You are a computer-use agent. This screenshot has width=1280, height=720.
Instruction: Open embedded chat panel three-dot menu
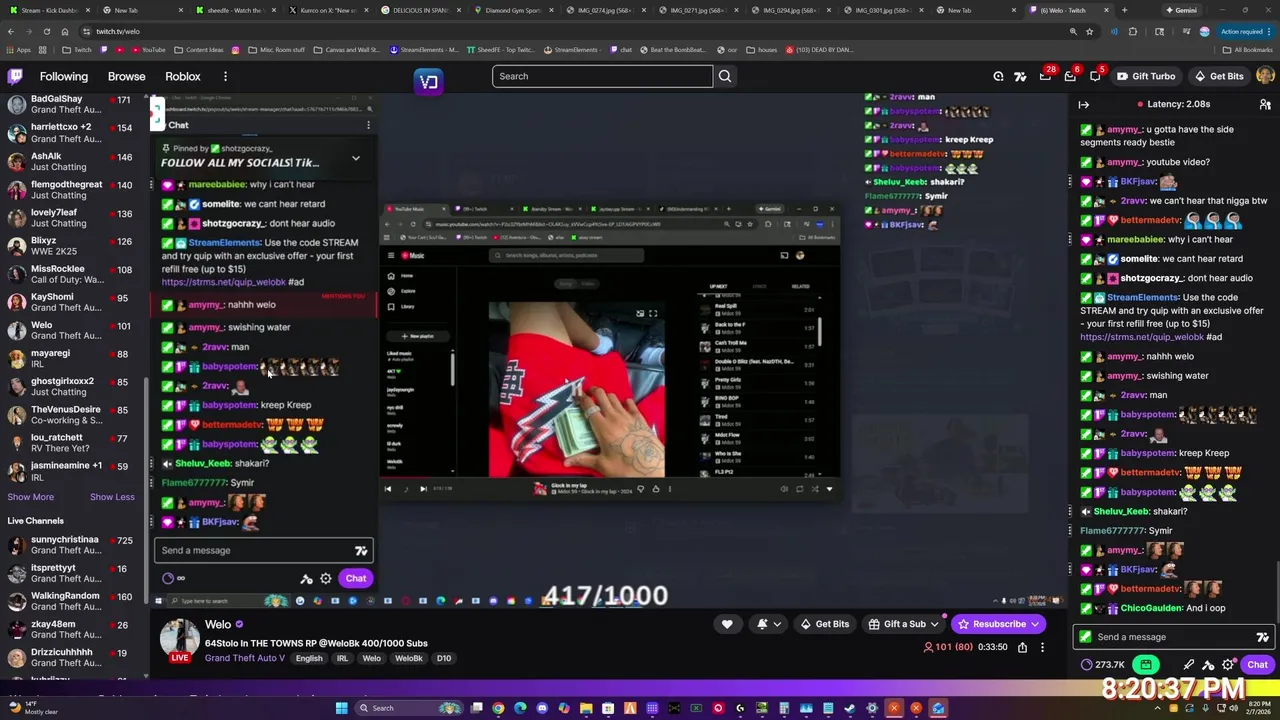368,125
